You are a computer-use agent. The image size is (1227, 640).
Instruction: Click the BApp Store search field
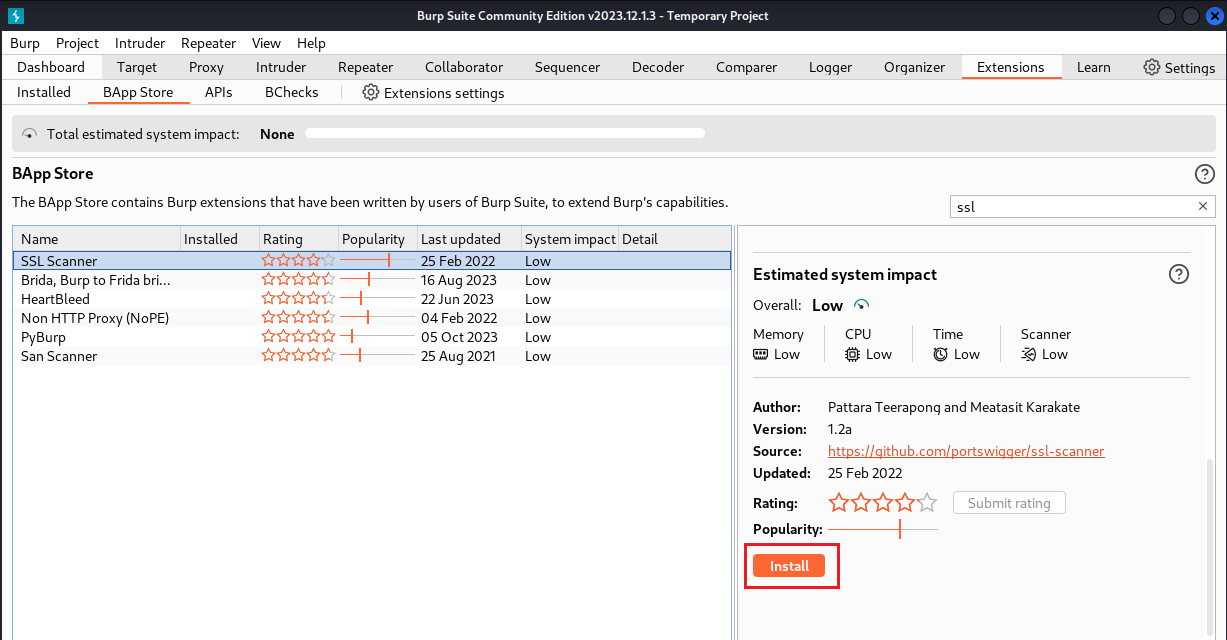click(1082, 207)
